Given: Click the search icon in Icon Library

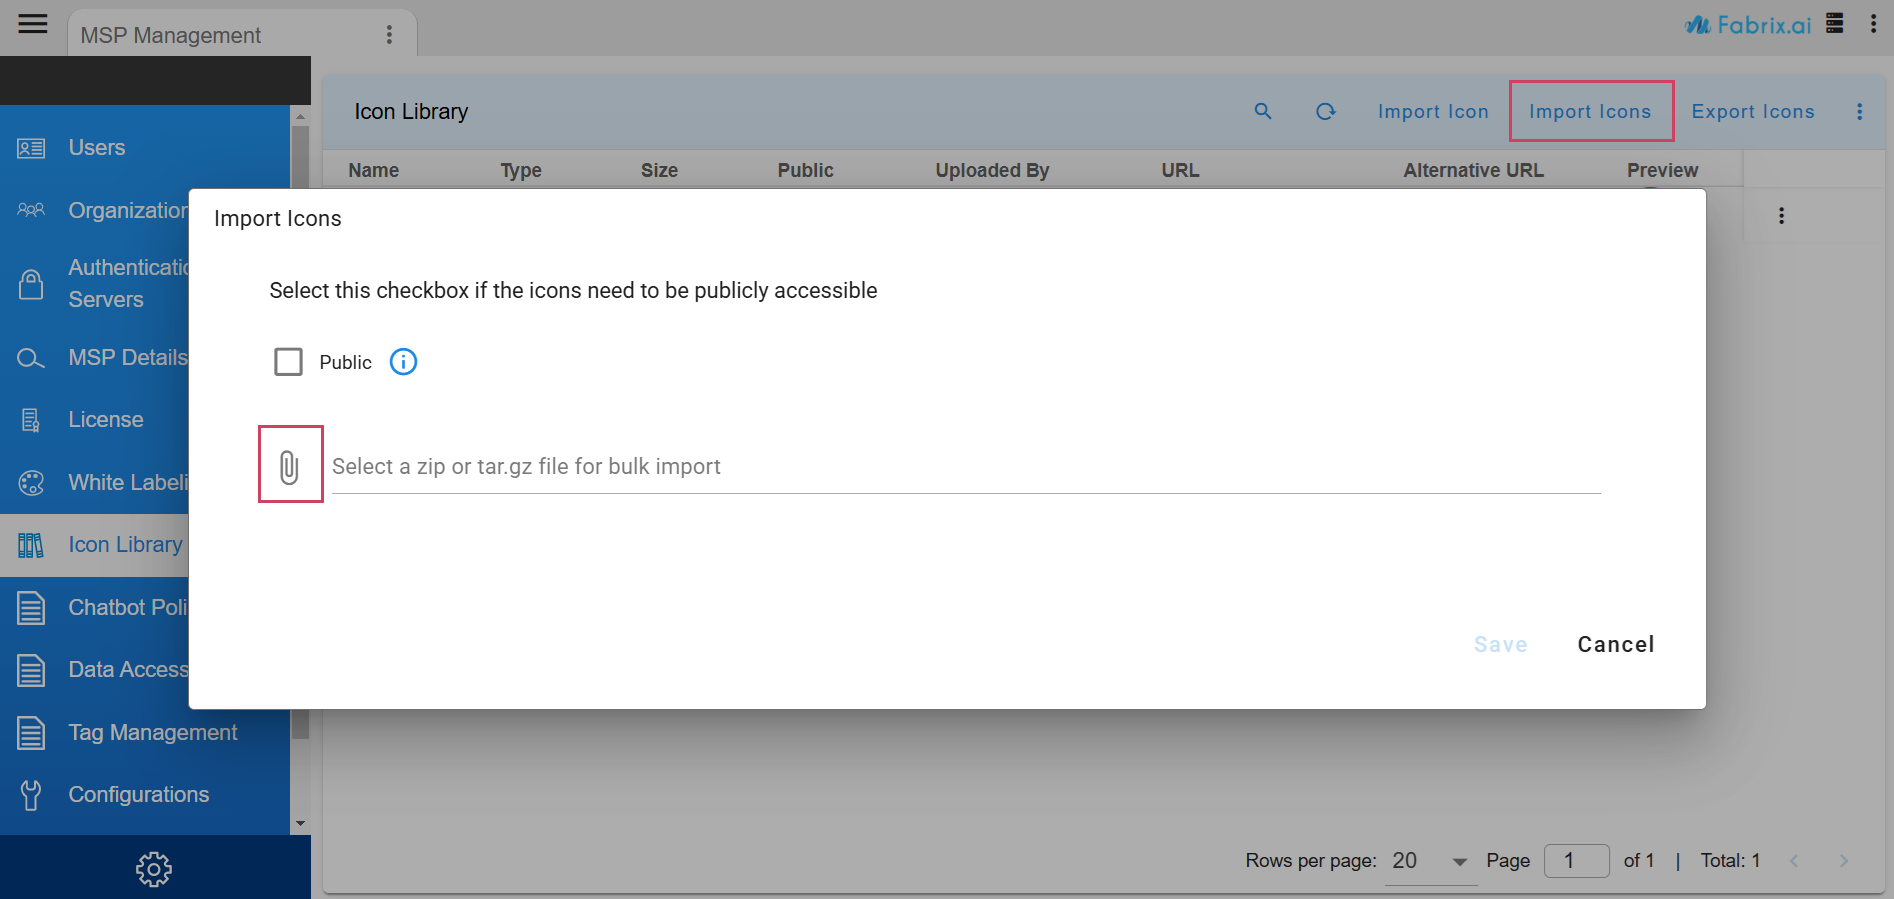Looking at the screenshot, I should pyautogui.click(x=1263, y=111).
